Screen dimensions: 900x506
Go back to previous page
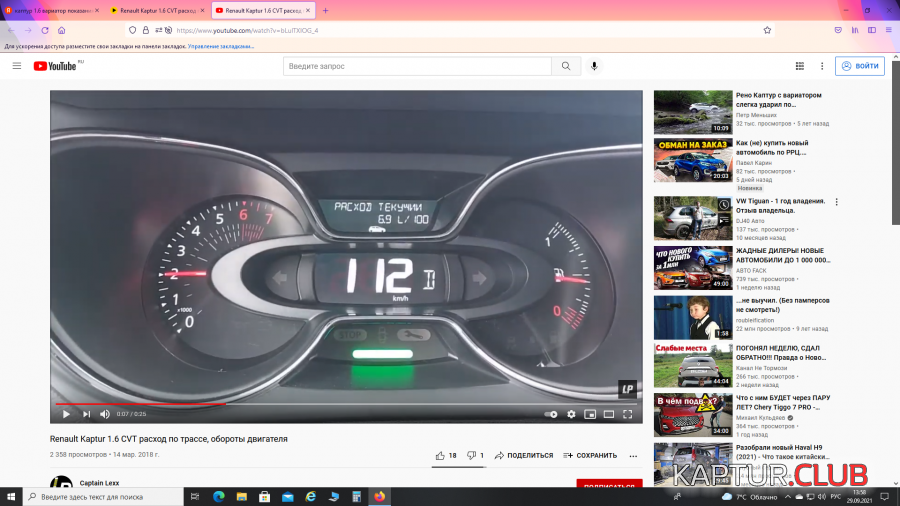tap(11, 30)
